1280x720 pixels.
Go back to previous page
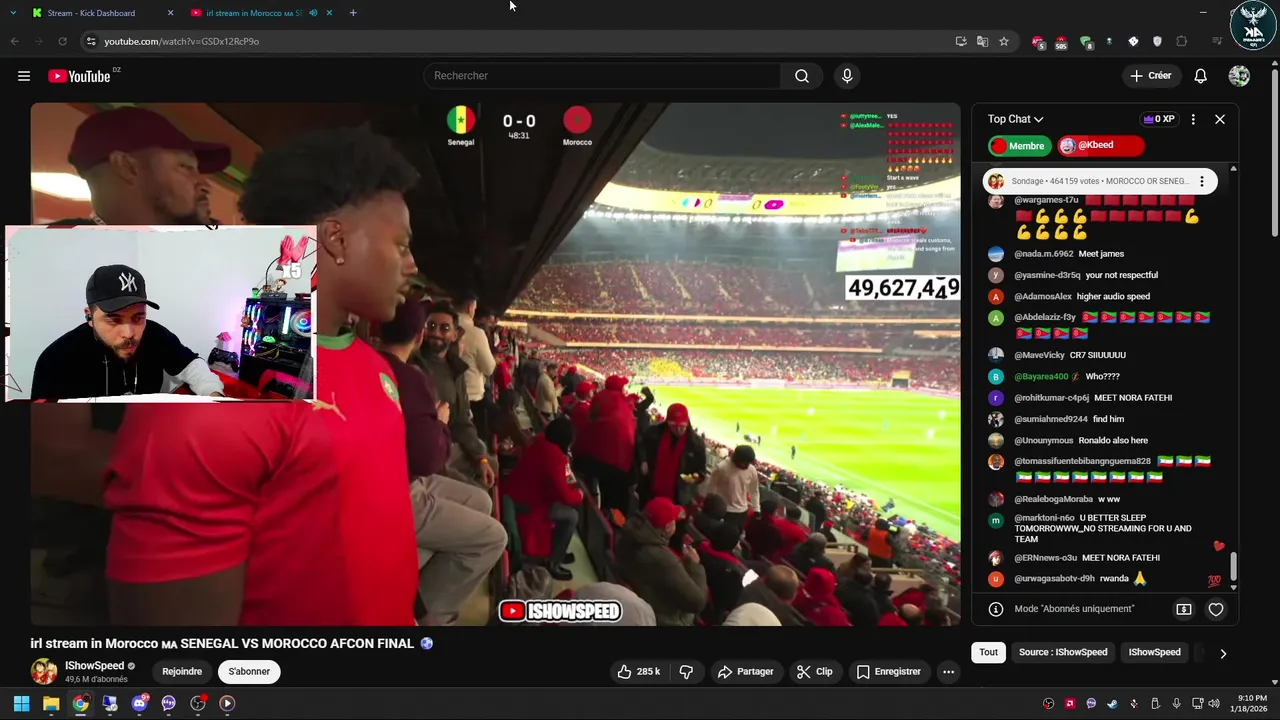(14, 41)
